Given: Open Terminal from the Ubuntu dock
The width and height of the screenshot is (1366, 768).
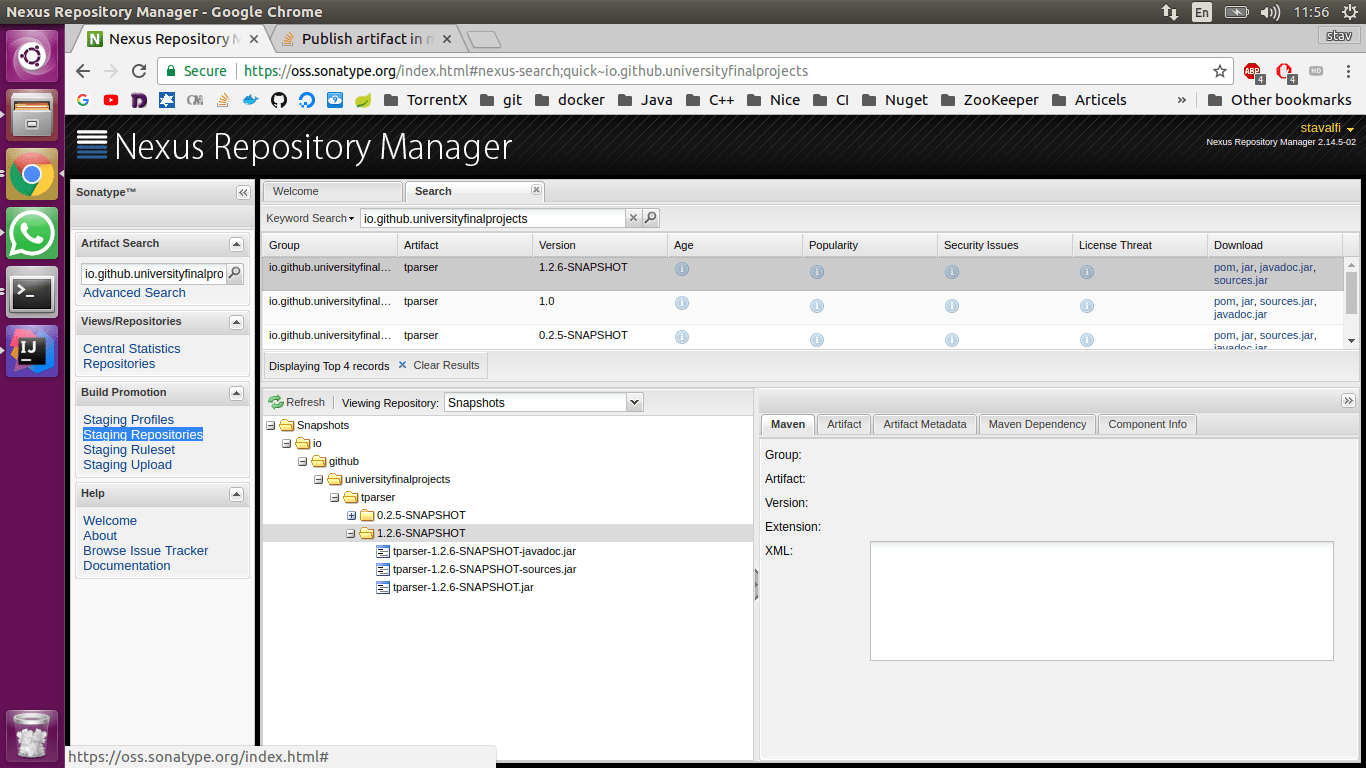Looking at the screenshot, I should (x=32, y=292).
